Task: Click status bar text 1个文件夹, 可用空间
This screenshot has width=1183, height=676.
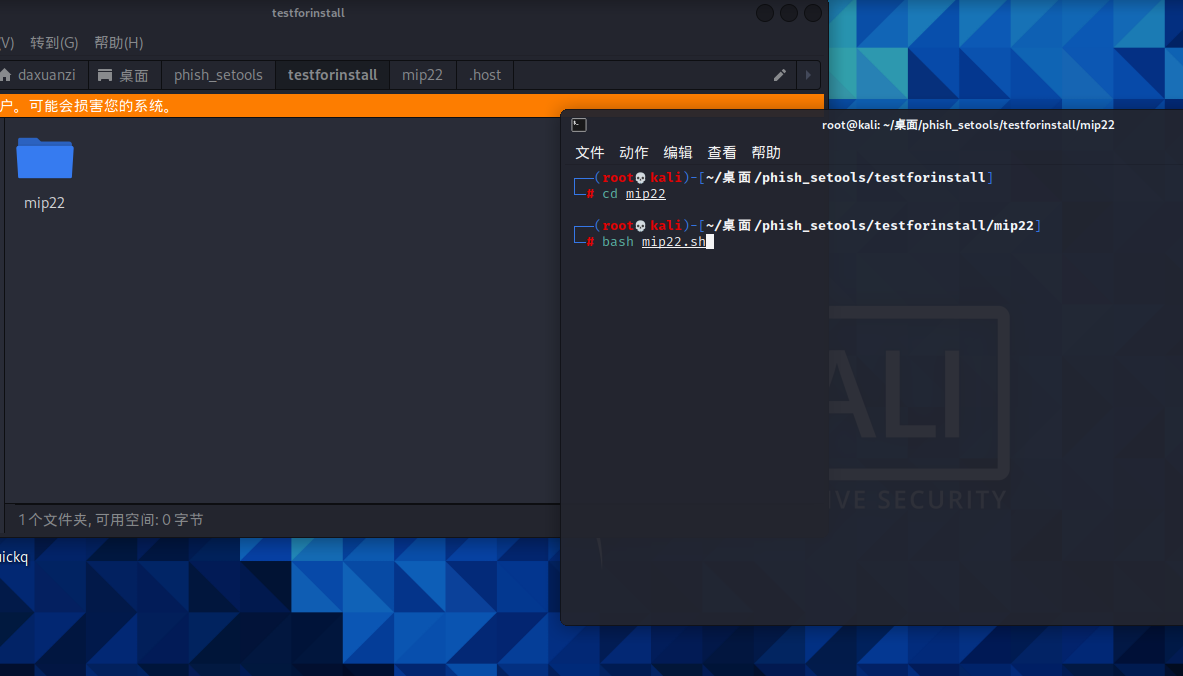Action: (x=110, y=520)
